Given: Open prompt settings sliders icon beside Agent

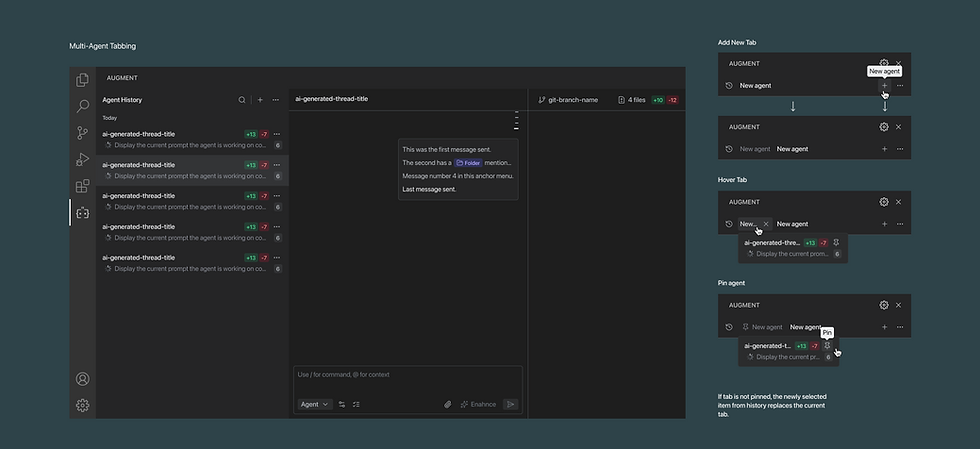Looking at the screenshot, I should tap(342, 405).
